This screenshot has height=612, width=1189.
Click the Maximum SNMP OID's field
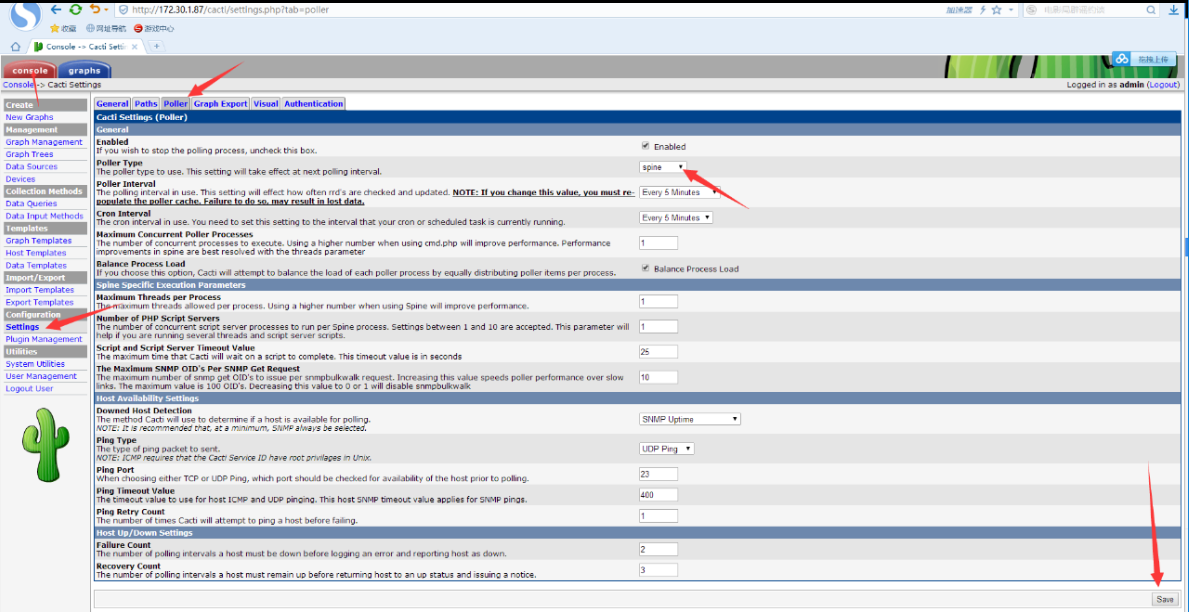658,376
